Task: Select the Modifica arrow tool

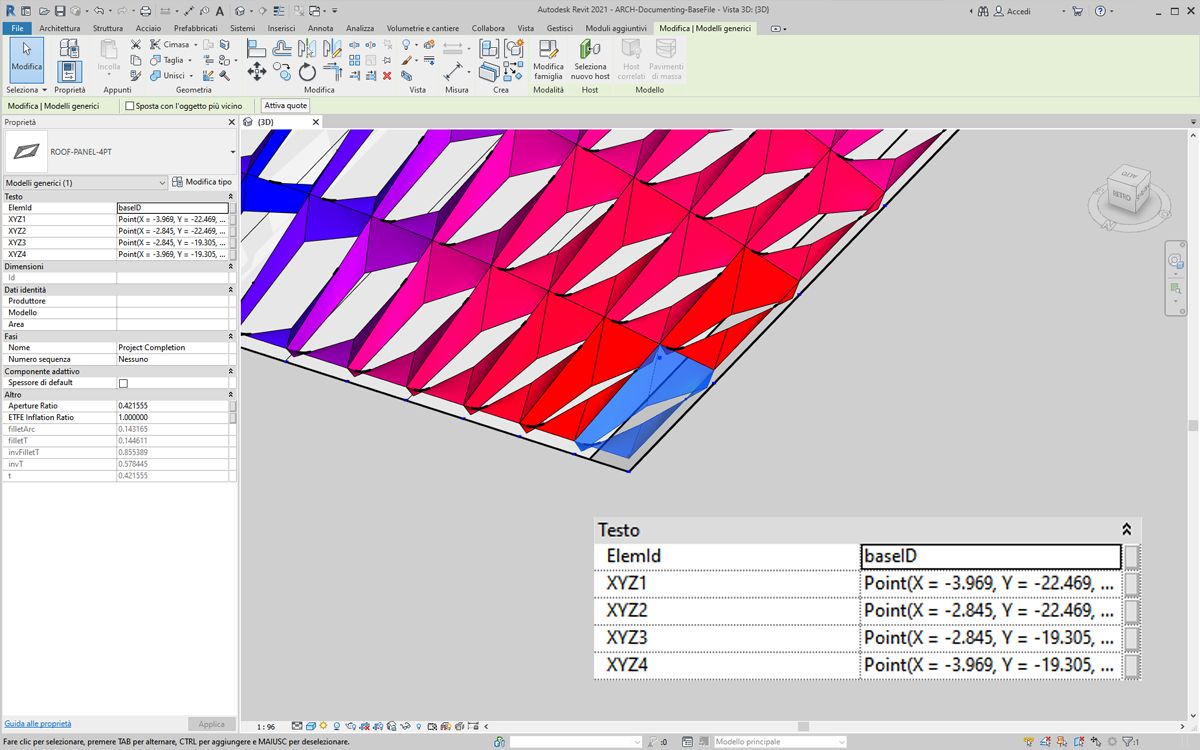Action: coord(26,60)
